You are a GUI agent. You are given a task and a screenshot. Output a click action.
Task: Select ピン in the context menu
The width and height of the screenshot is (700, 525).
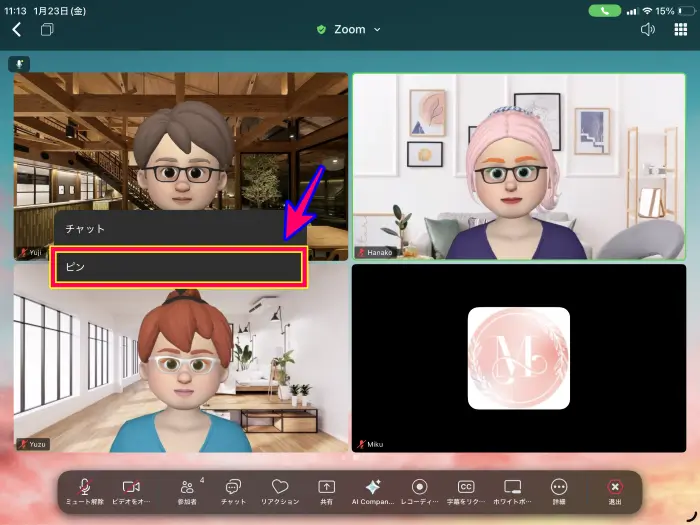coord(178,268)
